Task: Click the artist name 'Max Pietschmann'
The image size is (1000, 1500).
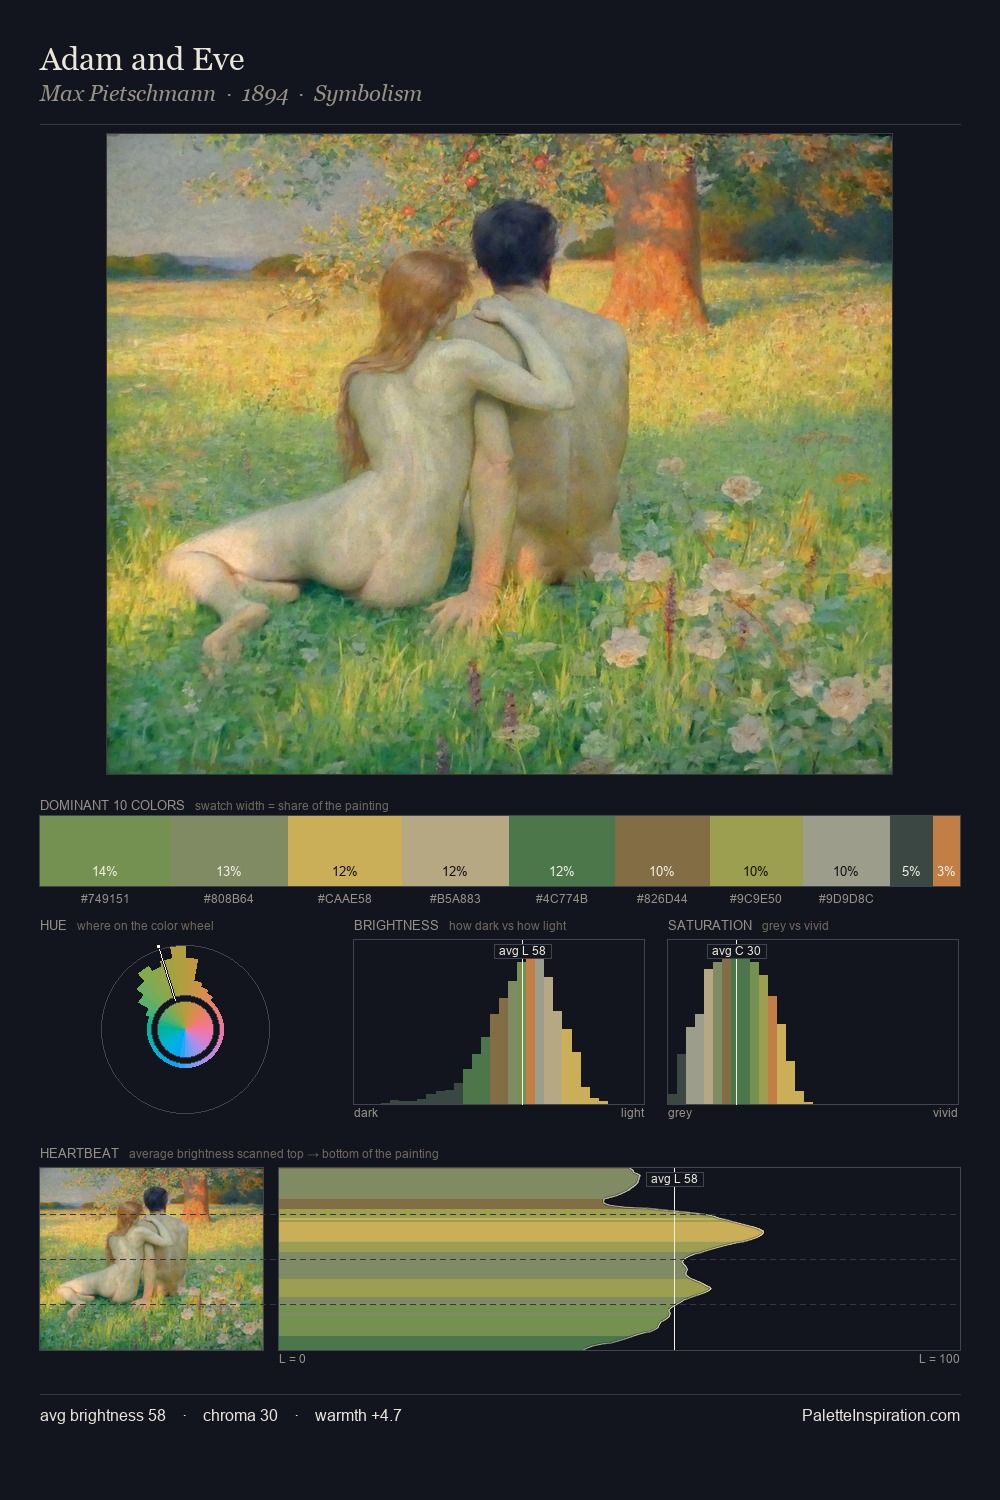Action: click(x=127, y=94)
